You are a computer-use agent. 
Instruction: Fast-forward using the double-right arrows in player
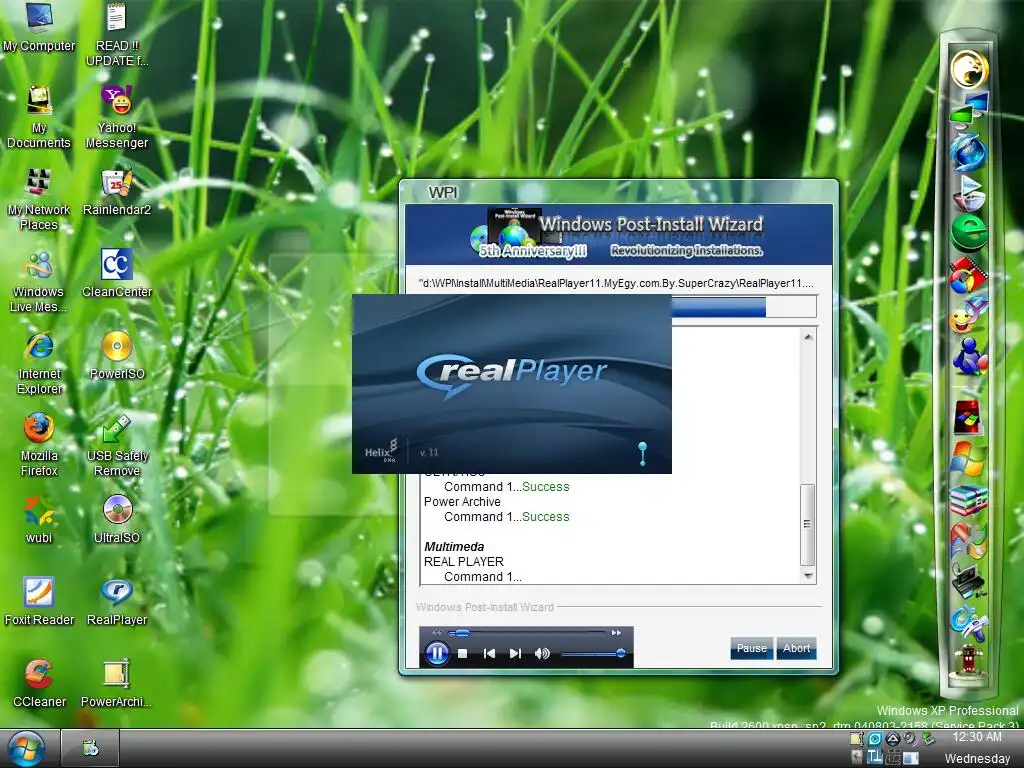point(616,633)
